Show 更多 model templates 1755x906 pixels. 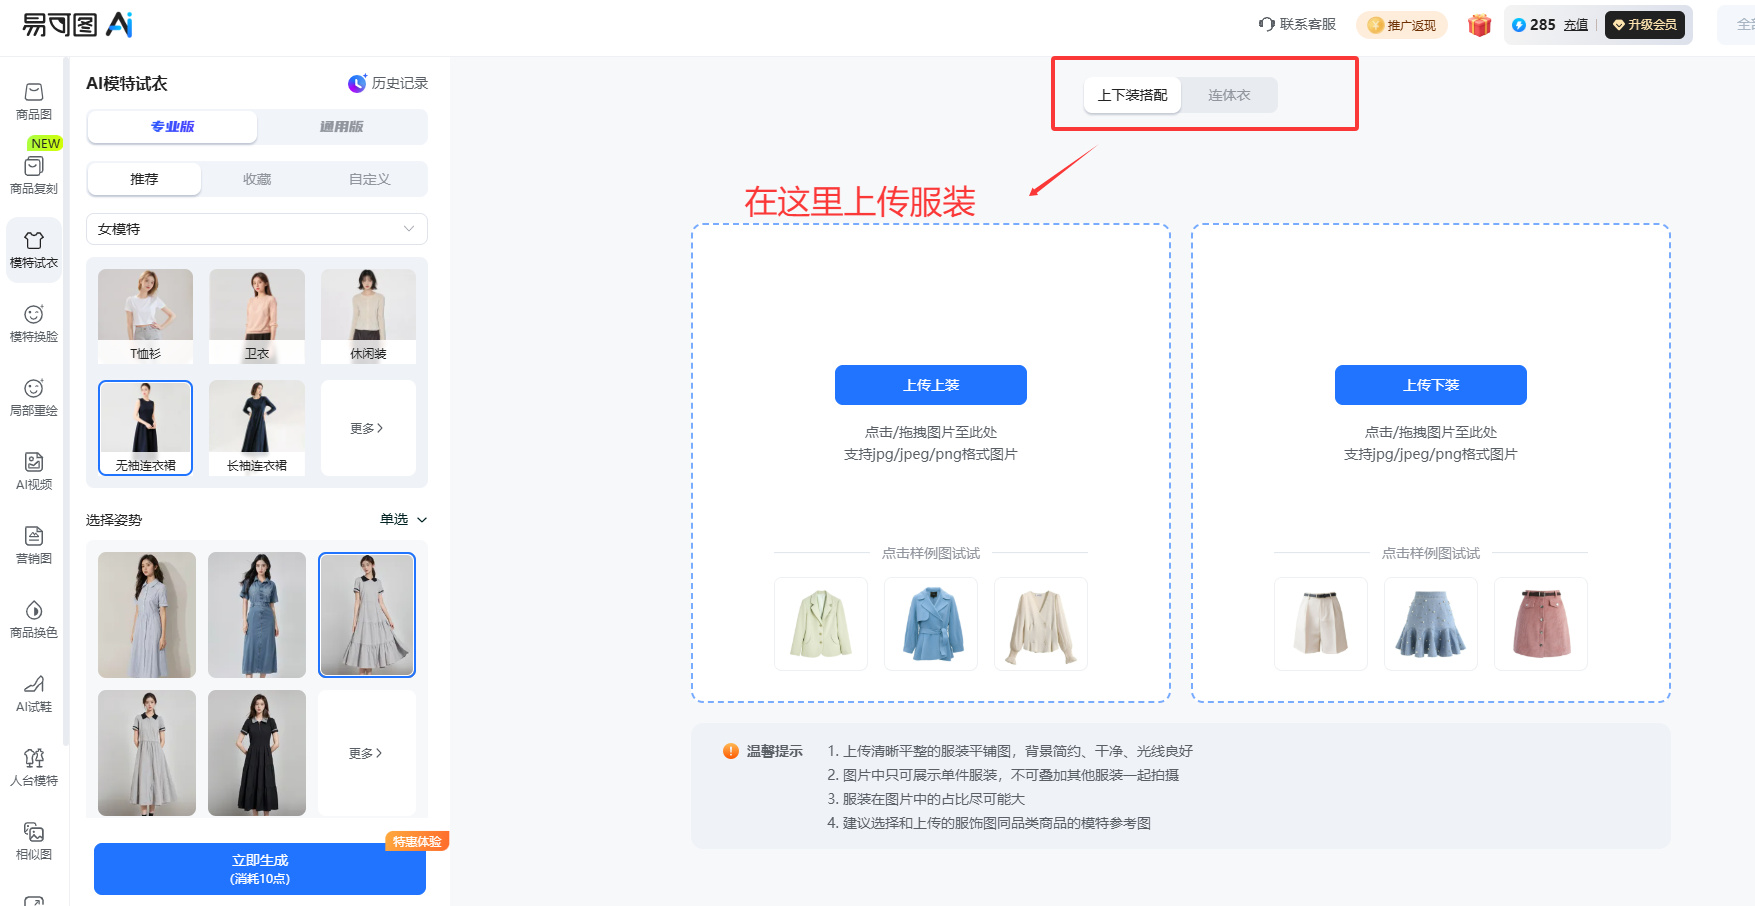pos(368,428)
